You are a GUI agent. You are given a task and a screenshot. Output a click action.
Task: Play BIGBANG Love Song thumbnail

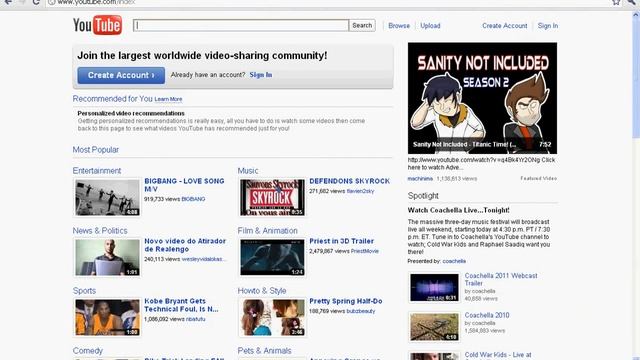pyautogui.click(x=107, y=198)
